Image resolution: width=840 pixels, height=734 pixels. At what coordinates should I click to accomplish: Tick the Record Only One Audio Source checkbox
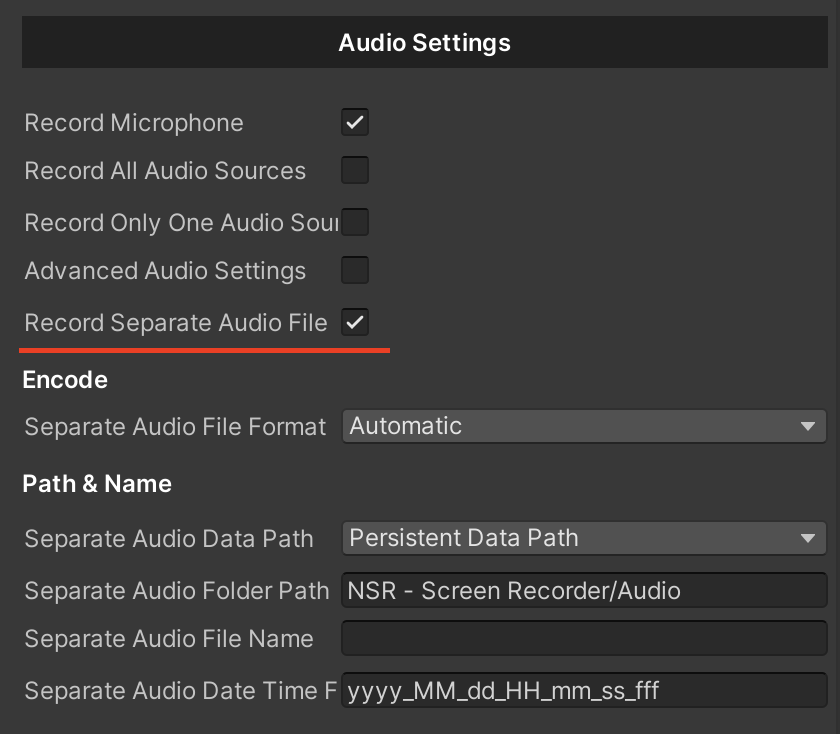pos(355,222)
